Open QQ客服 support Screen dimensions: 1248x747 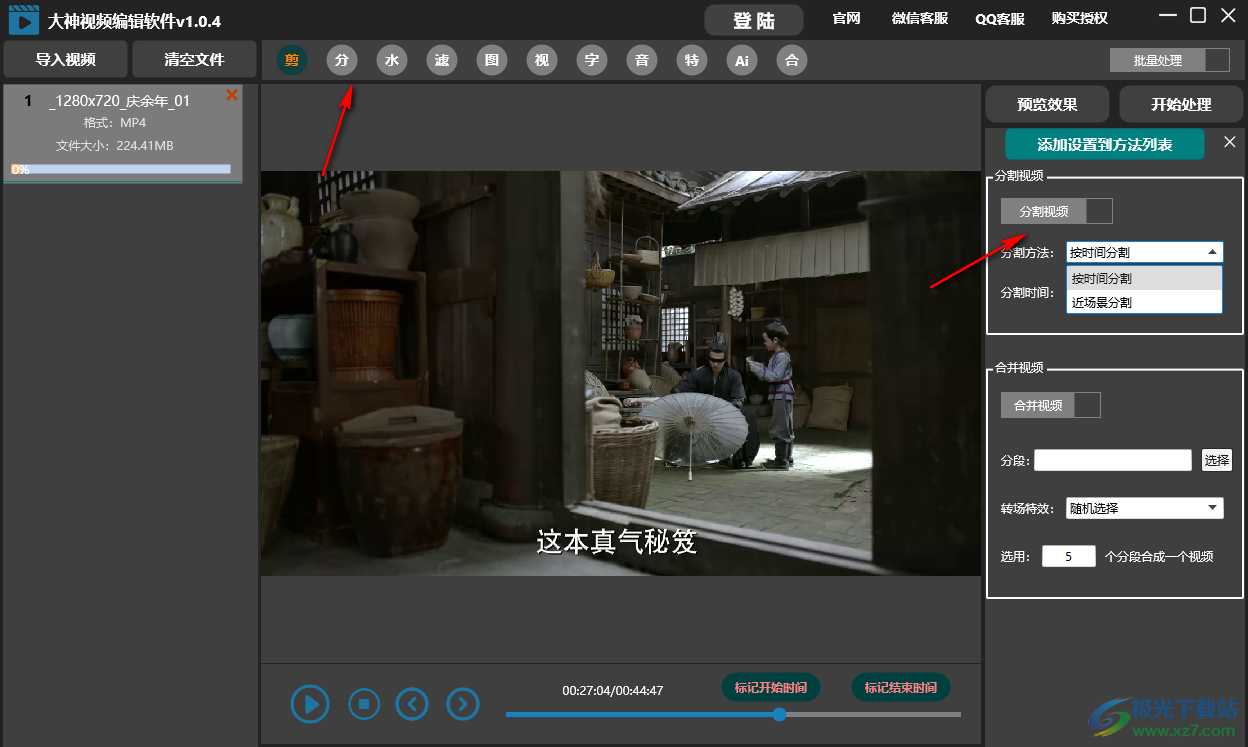click(1000, 18)
